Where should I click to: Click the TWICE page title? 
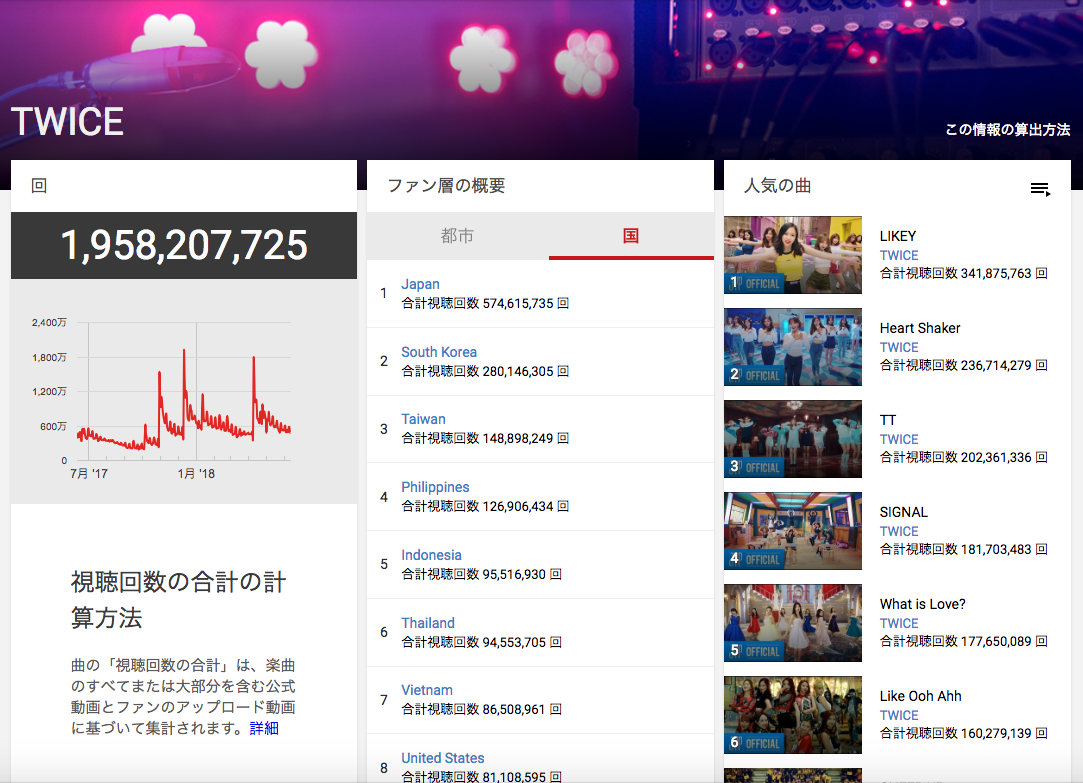pos(67,122)
